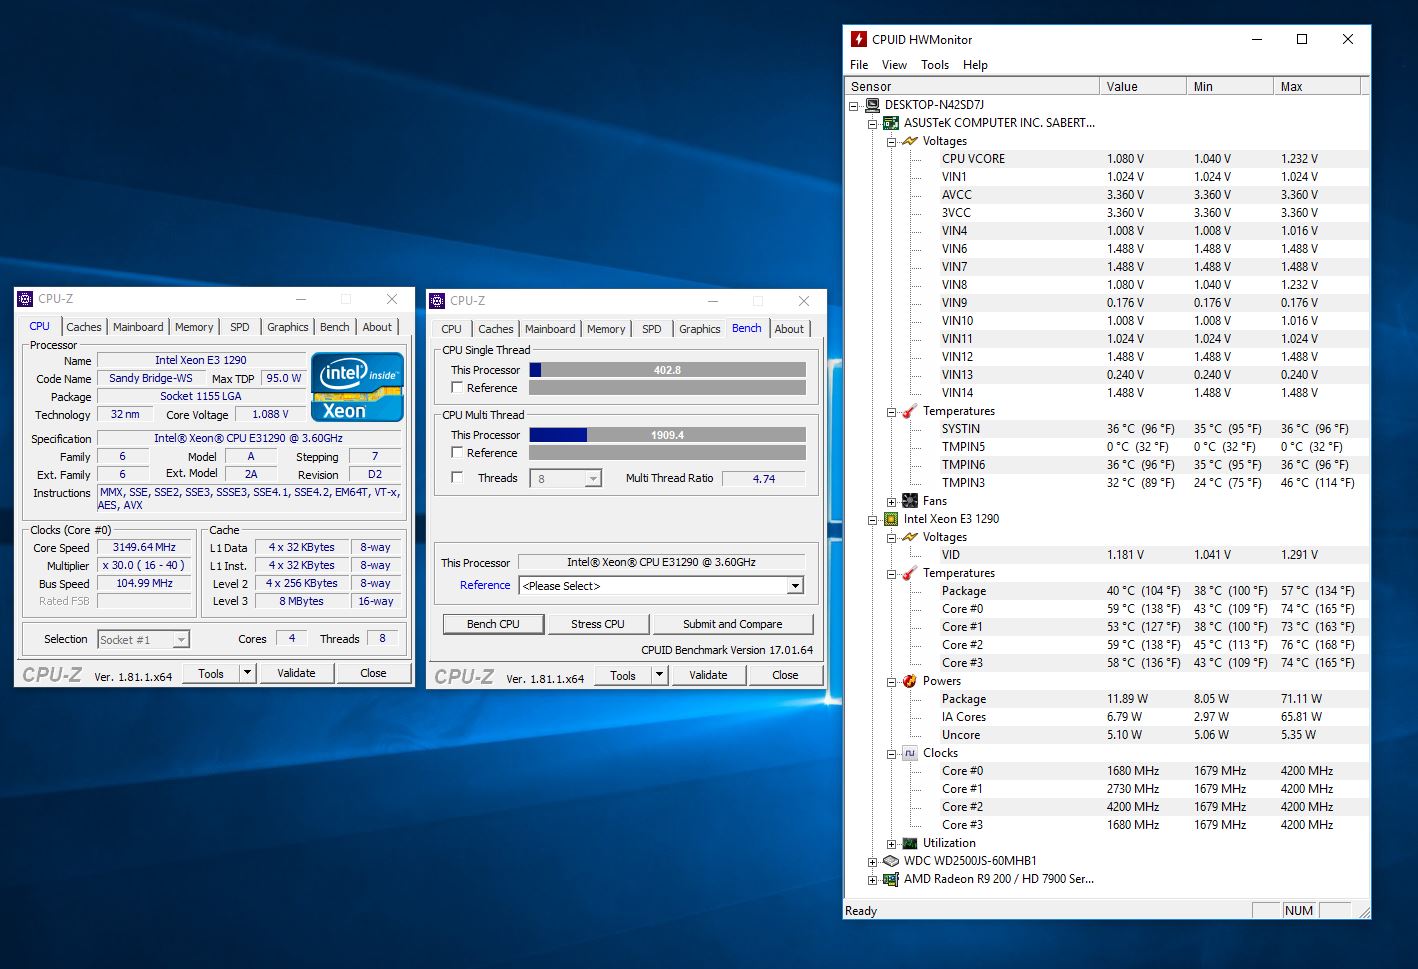Open the Reference Please Select dropdown
The height and width of the screenshot is (969, 1418).
pos(796,586)
